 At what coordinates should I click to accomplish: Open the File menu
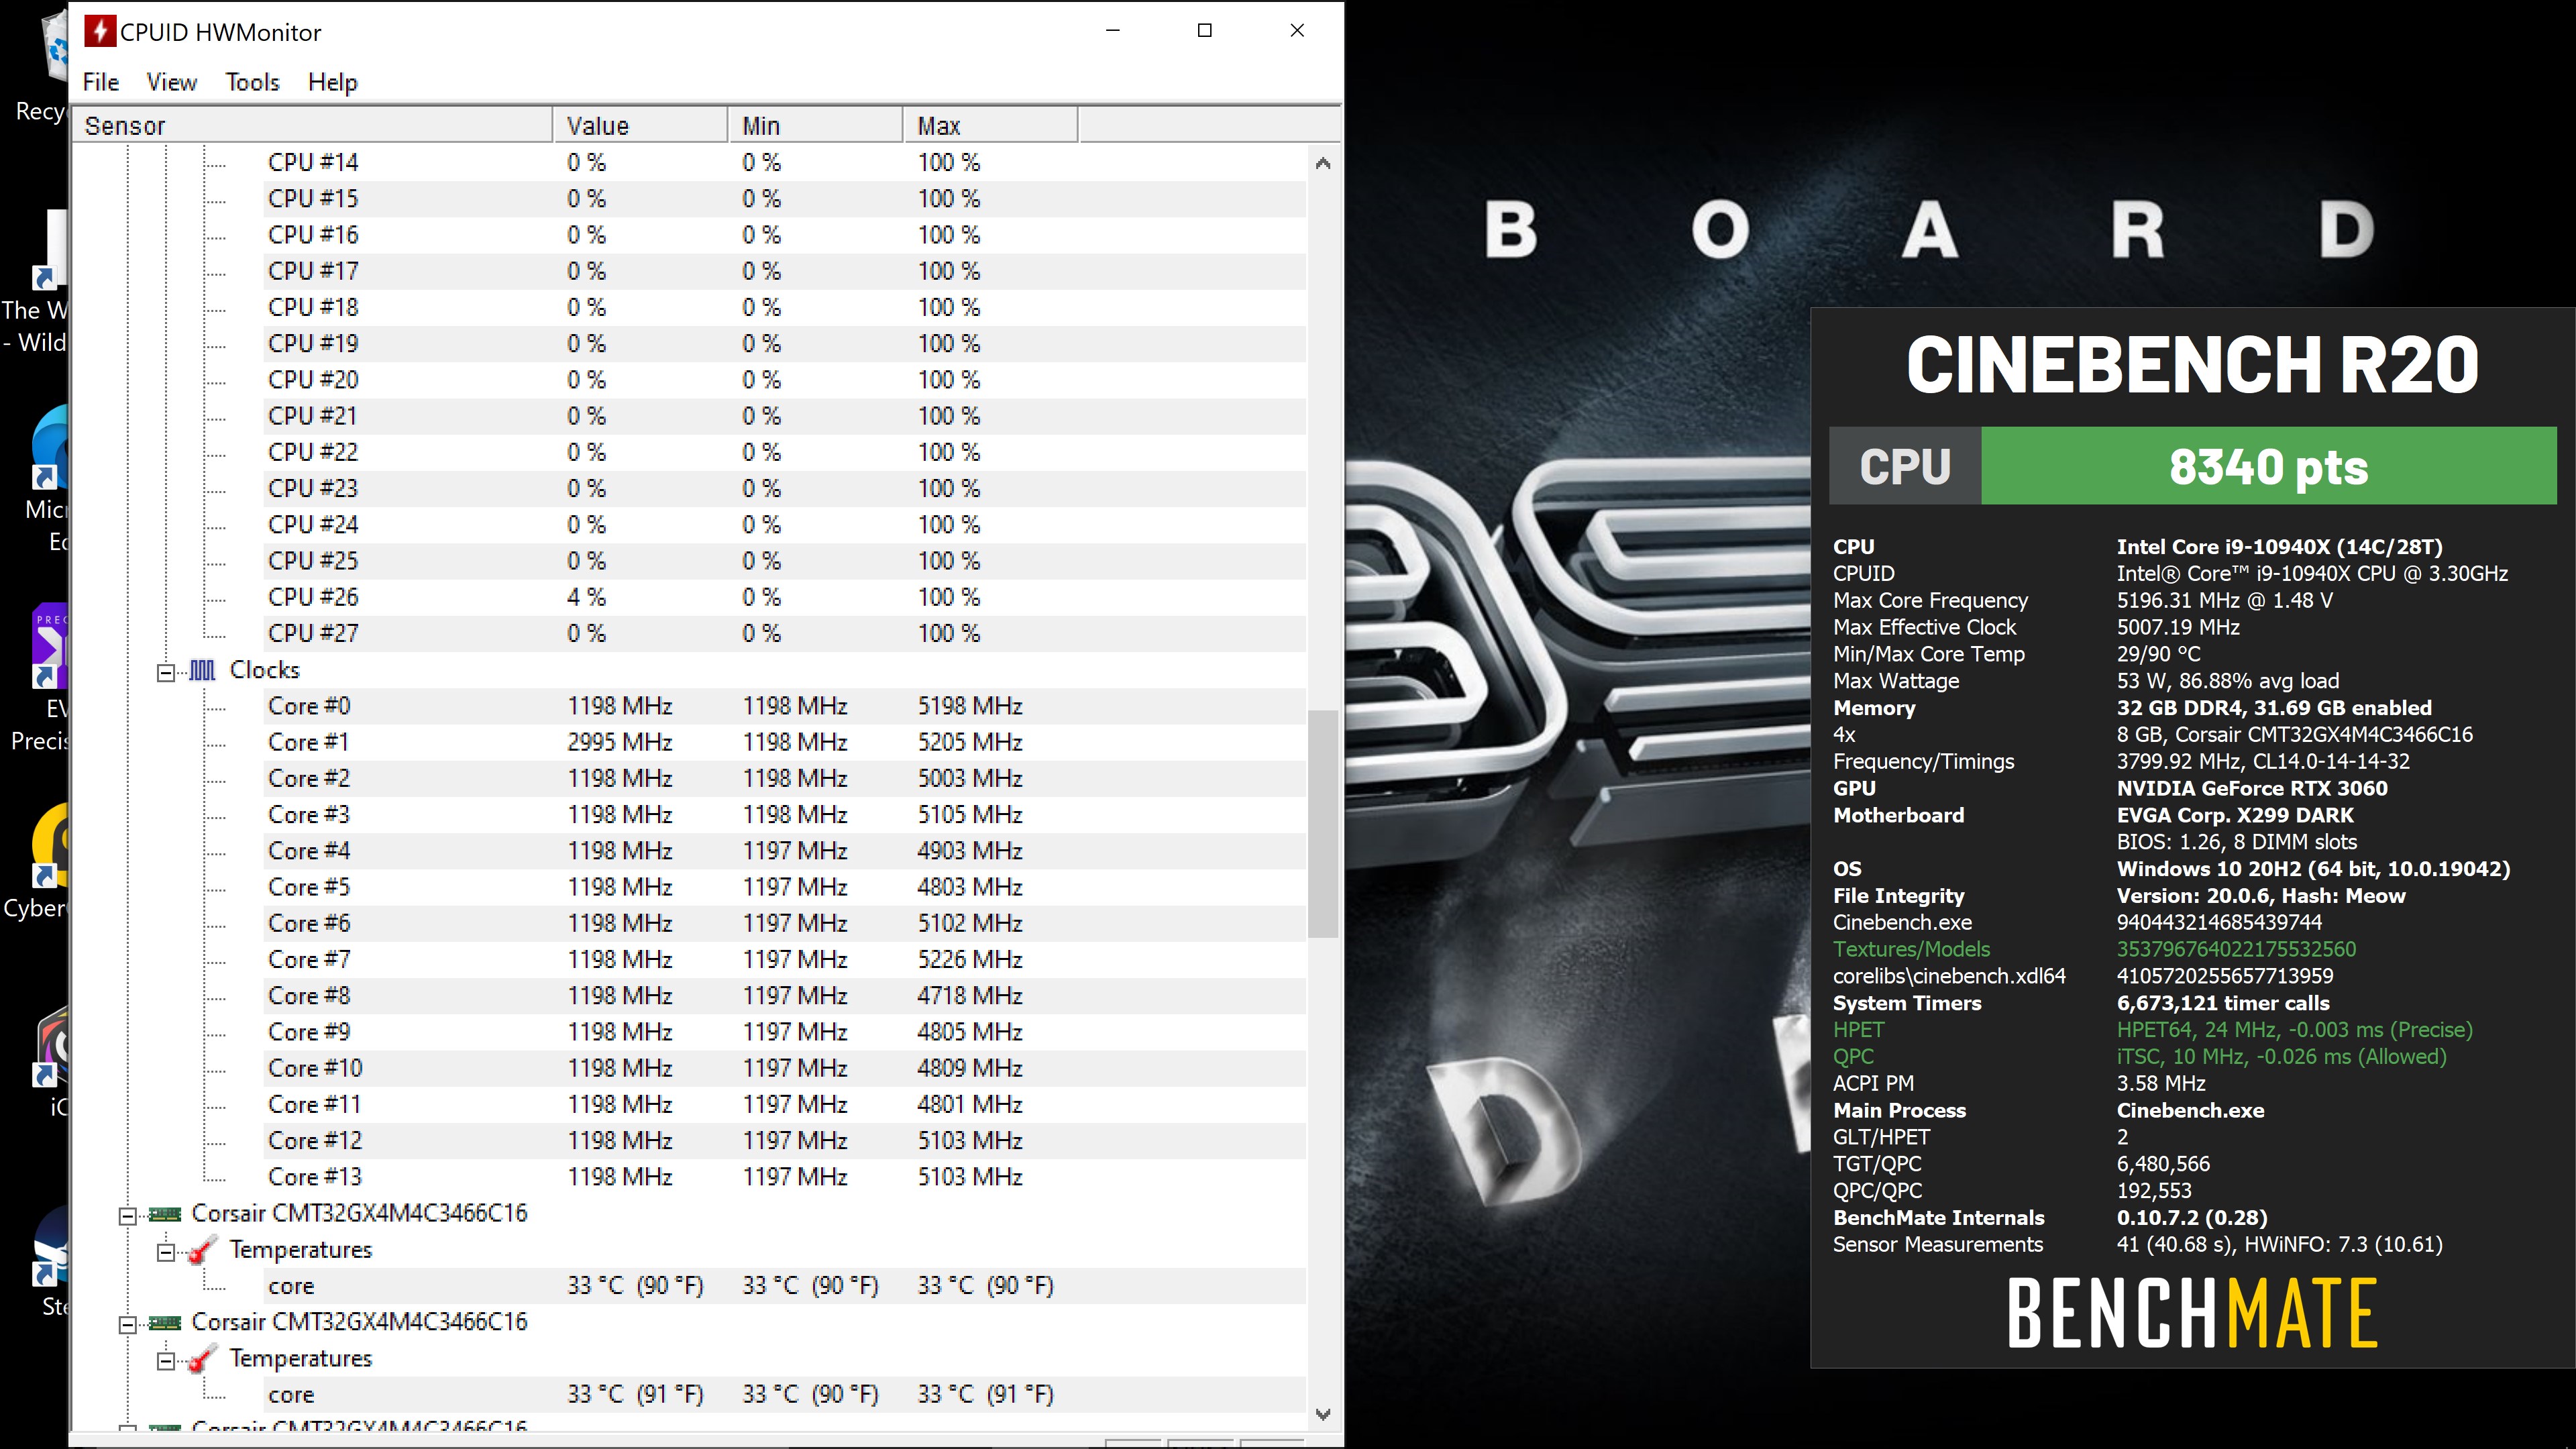100,82
